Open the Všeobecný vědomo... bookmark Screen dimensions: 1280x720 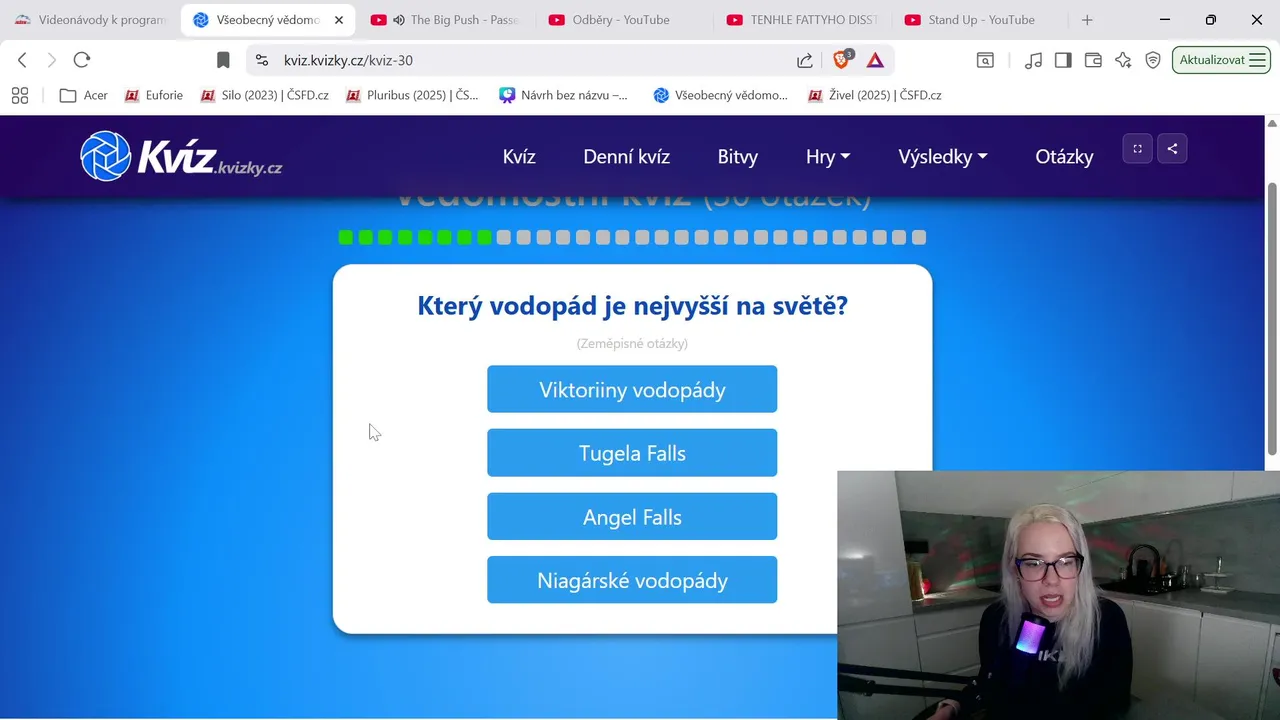pos(720,95)
